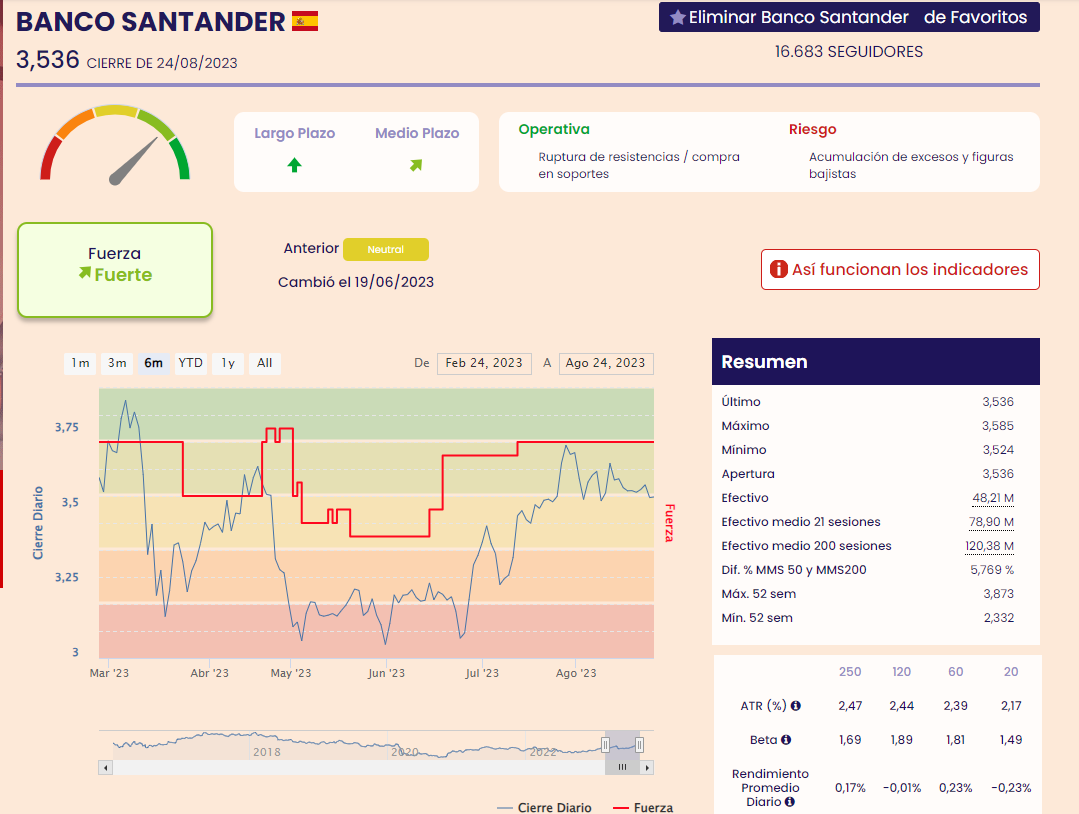Click the info icon in Así funcionan los indicadores
The width and height of the screenshot is (1079, 814).
[x=778, y=269]
